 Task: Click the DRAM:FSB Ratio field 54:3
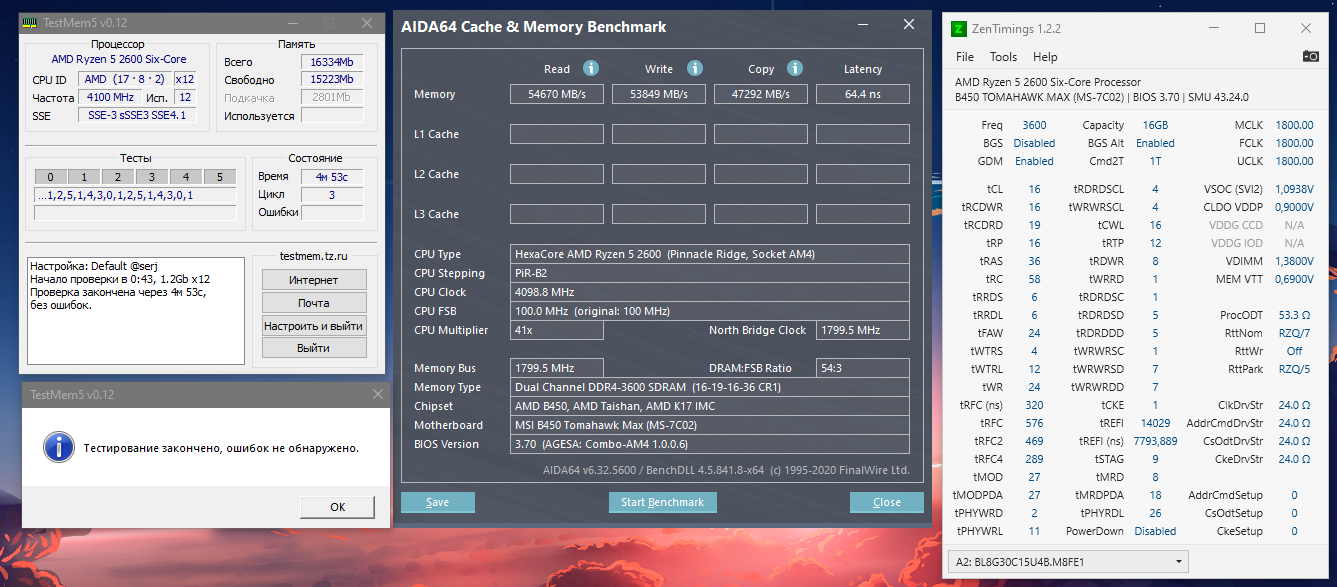pos(863,368)
